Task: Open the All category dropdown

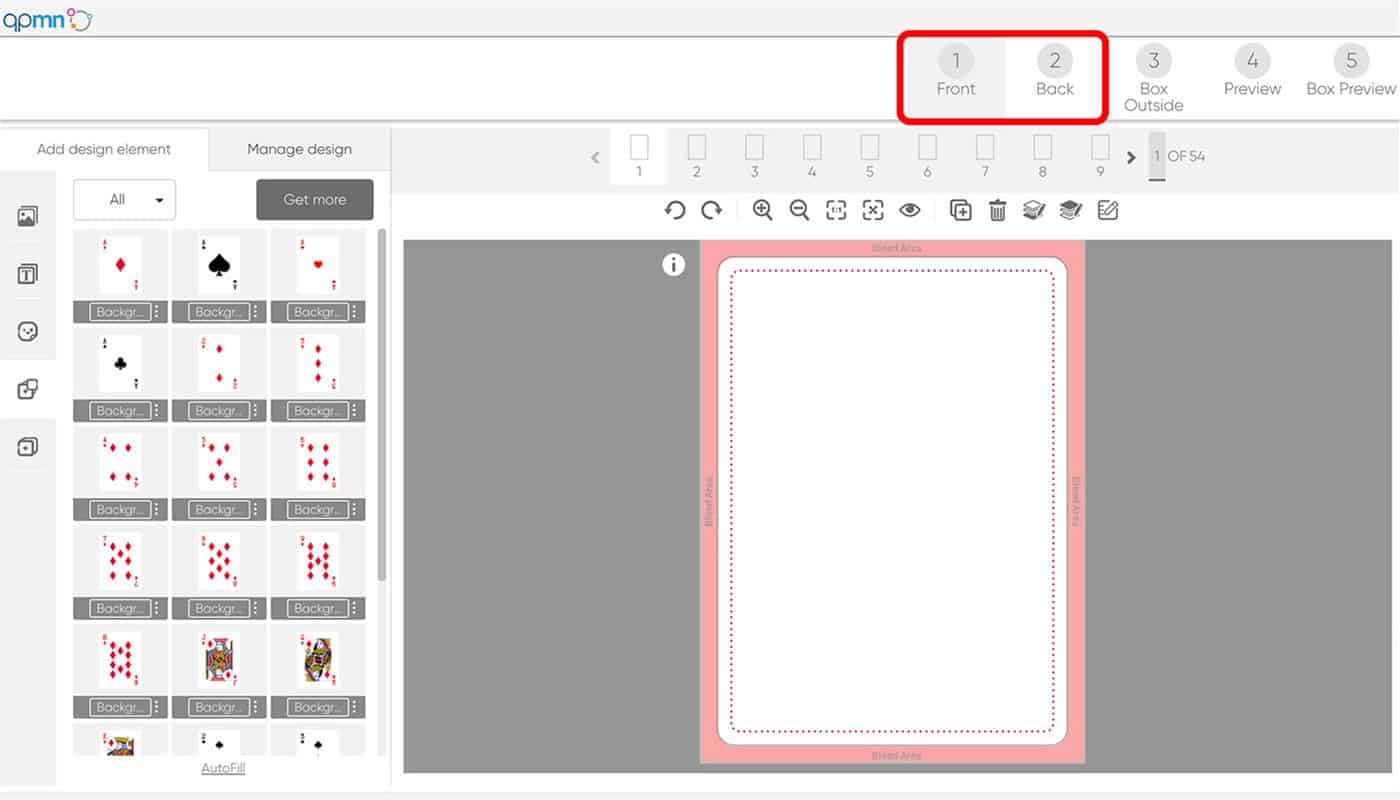Action: point(124,200)
